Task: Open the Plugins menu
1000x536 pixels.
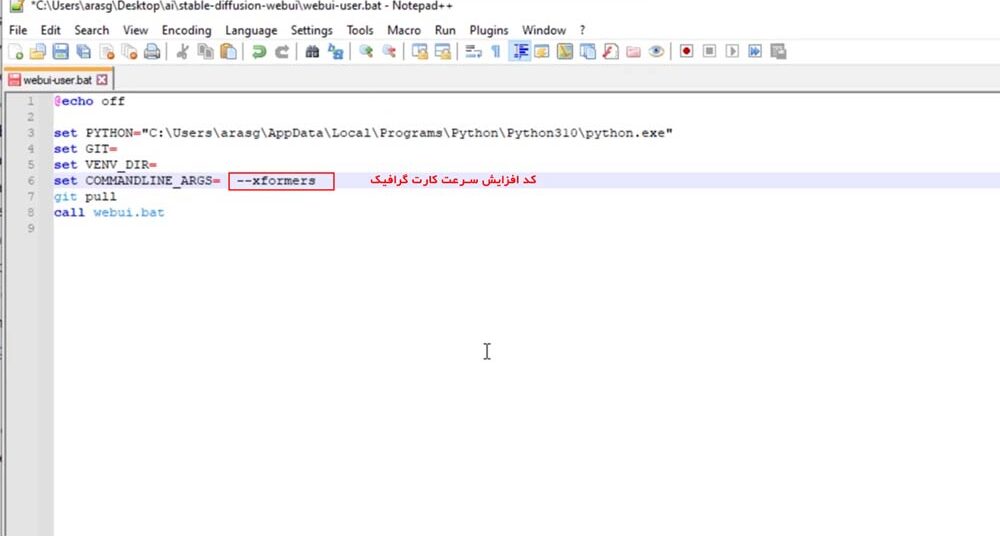Action: [x=489, y=30]
